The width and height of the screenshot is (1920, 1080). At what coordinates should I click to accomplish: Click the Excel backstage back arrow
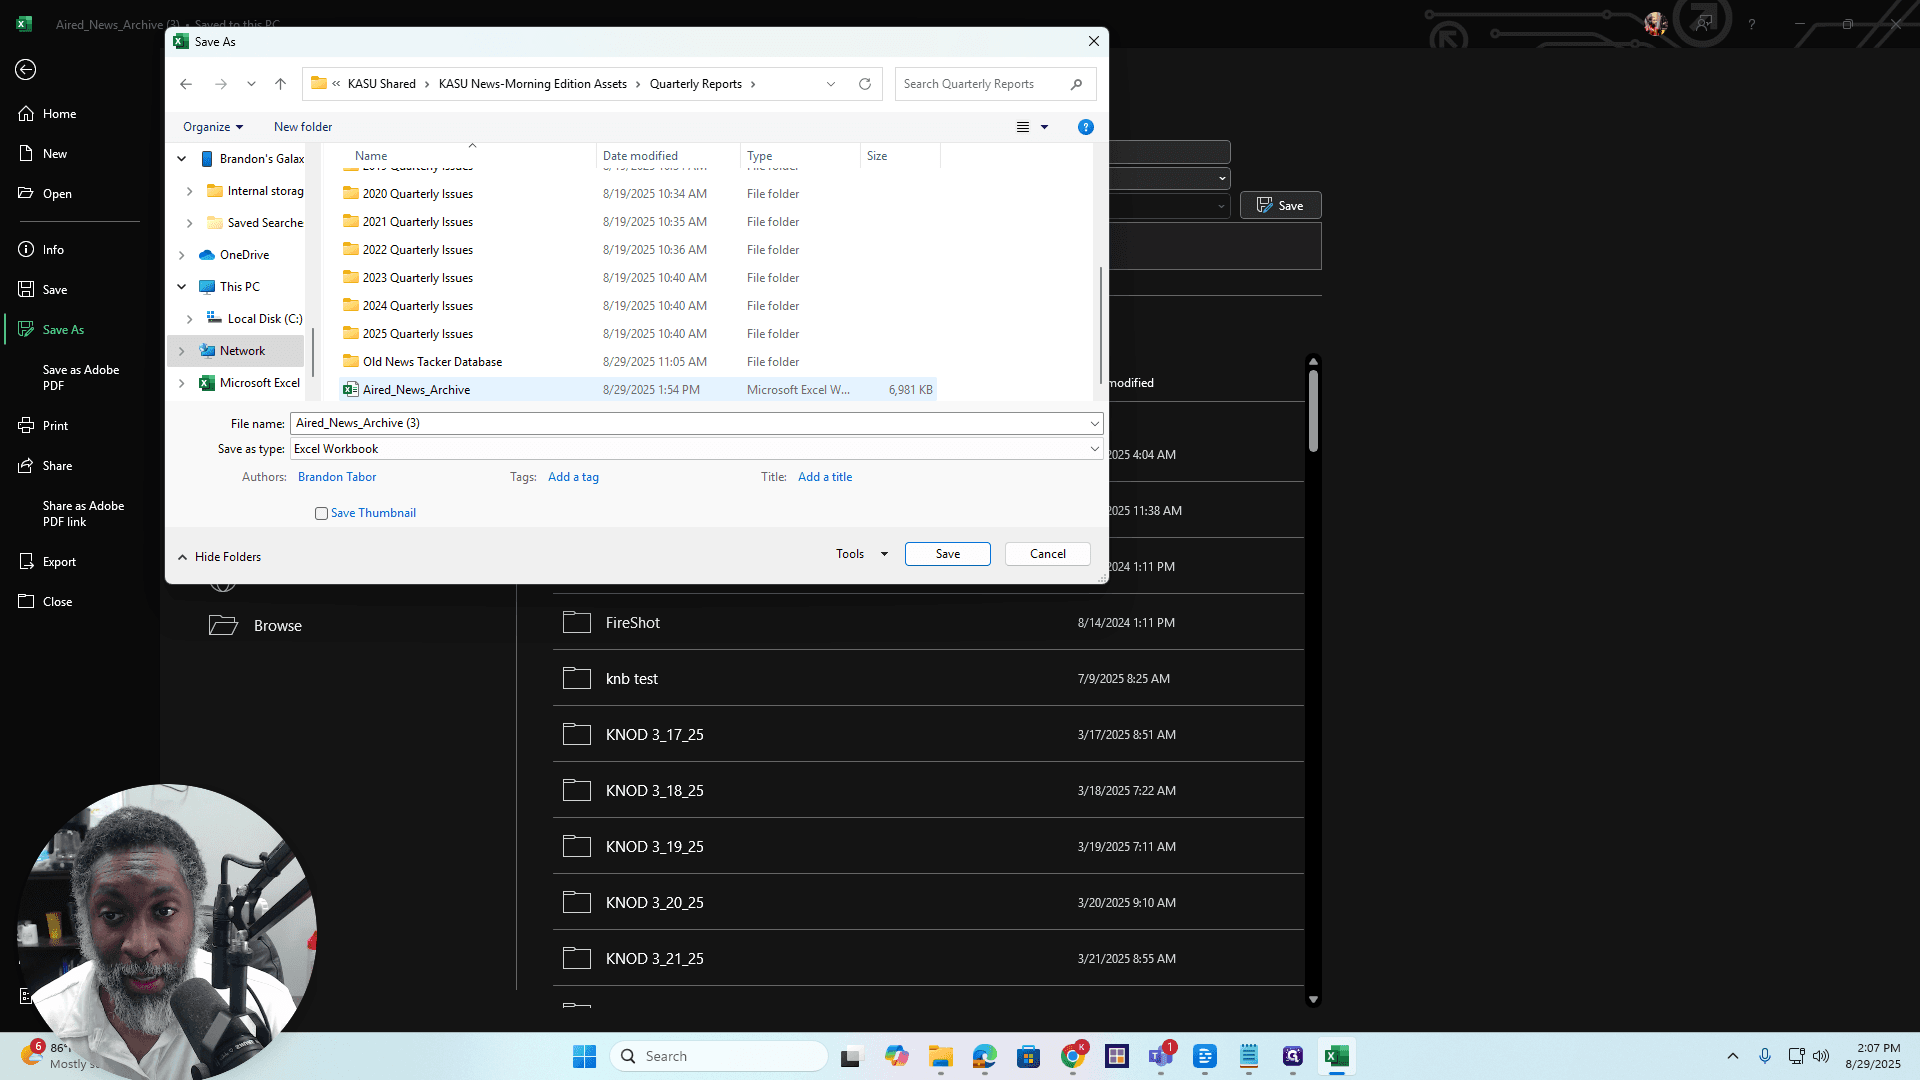26,69
